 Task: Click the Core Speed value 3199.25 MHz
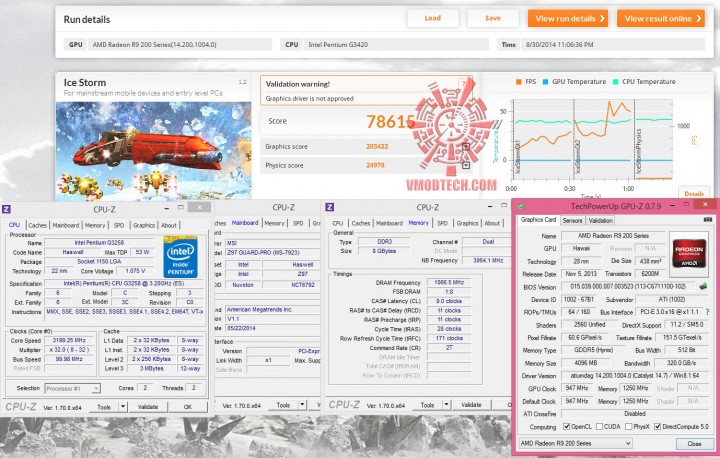(69, 340)
